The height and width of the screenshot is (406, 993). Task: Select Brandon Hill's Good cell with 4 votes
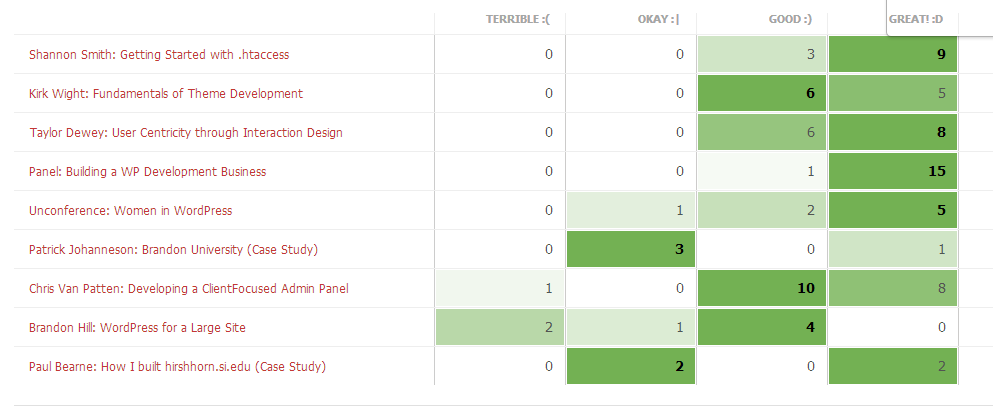[762, 327]
